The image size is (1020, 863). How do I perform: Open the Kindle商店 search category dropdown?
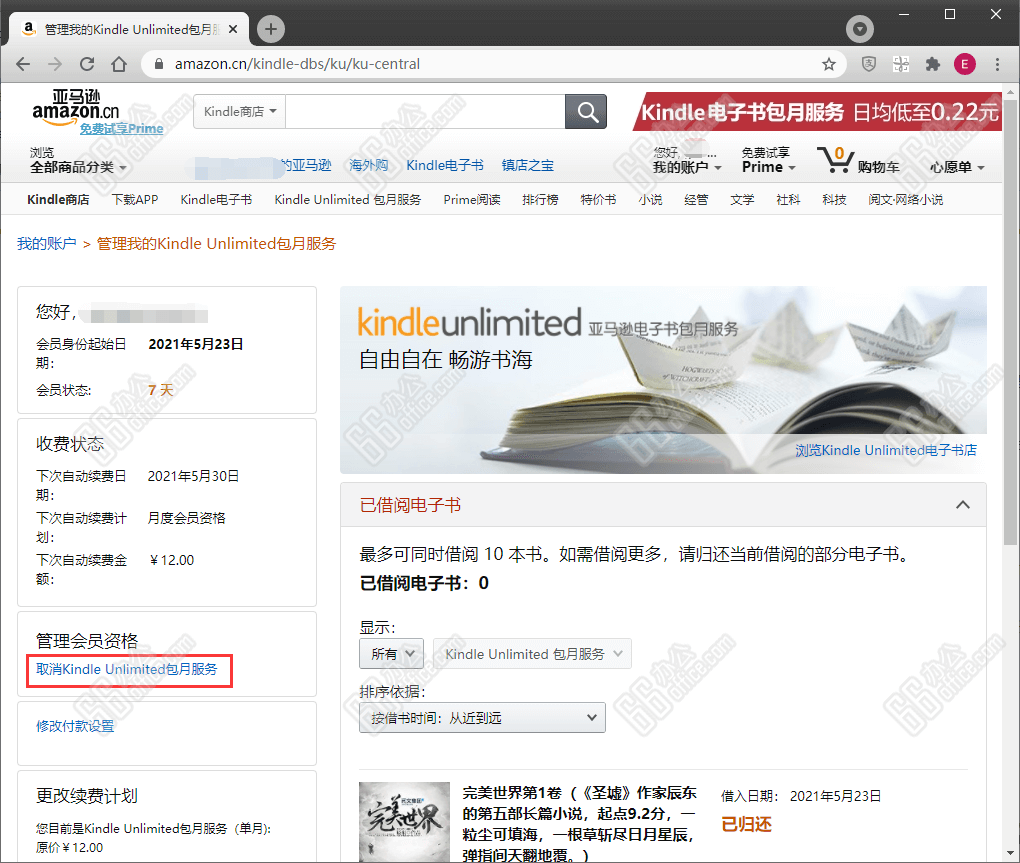240,111
